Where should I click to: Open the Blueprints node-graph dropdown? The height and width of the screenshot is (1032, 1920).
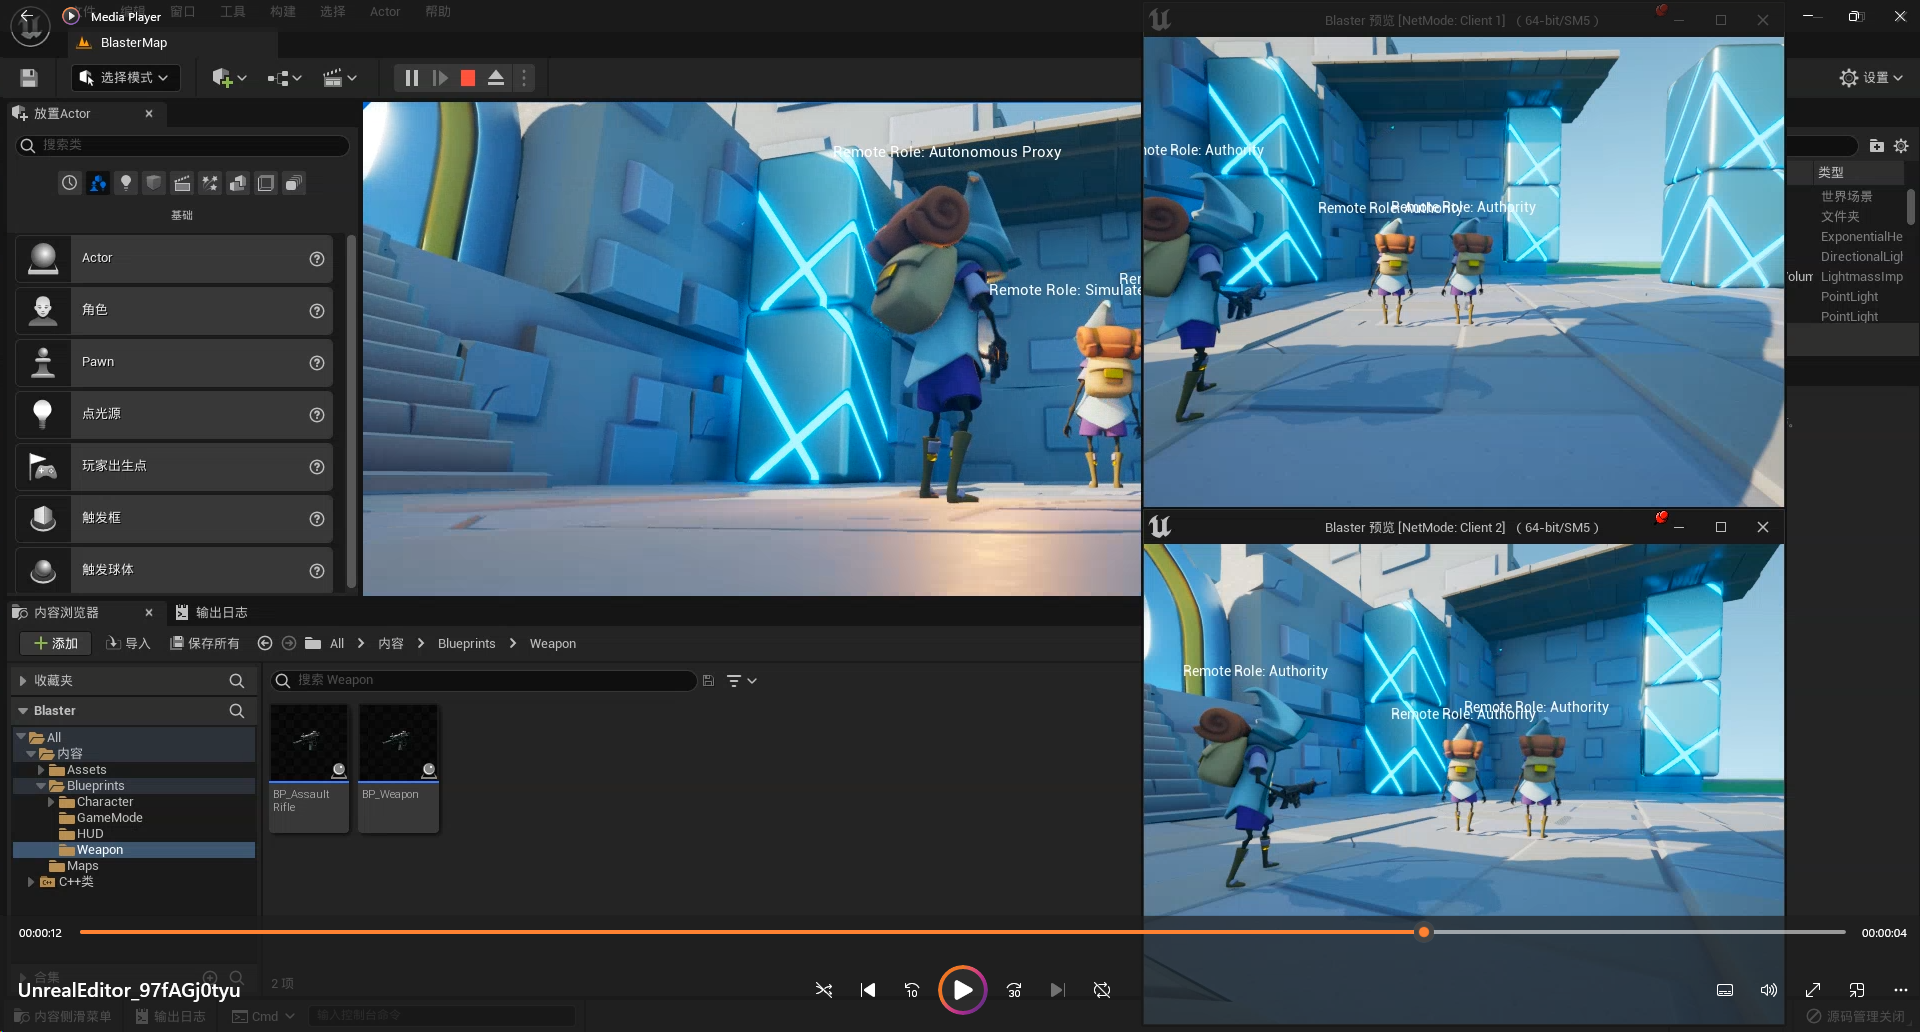(284, 78)
